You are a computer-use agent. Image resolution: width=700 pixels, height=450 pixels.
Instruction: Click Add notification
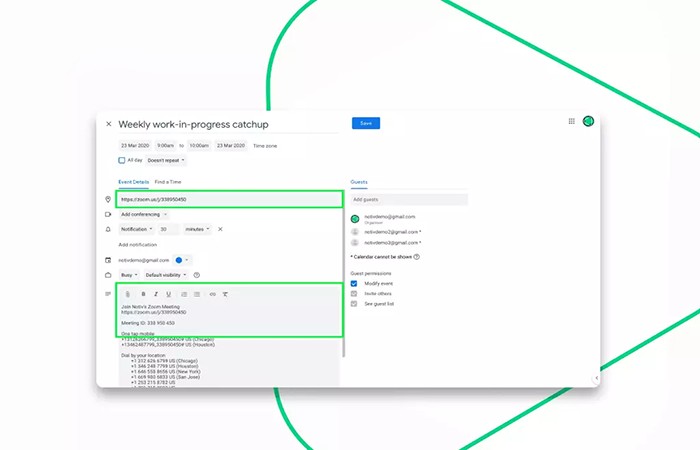[138, 245]
